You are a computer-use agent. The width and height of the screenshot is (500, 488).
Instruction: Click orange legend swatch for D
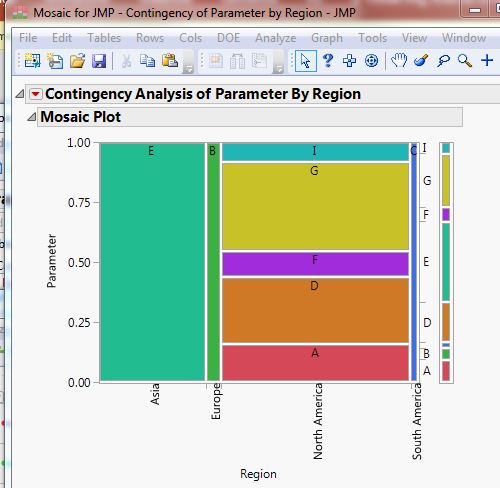point(446,322)
